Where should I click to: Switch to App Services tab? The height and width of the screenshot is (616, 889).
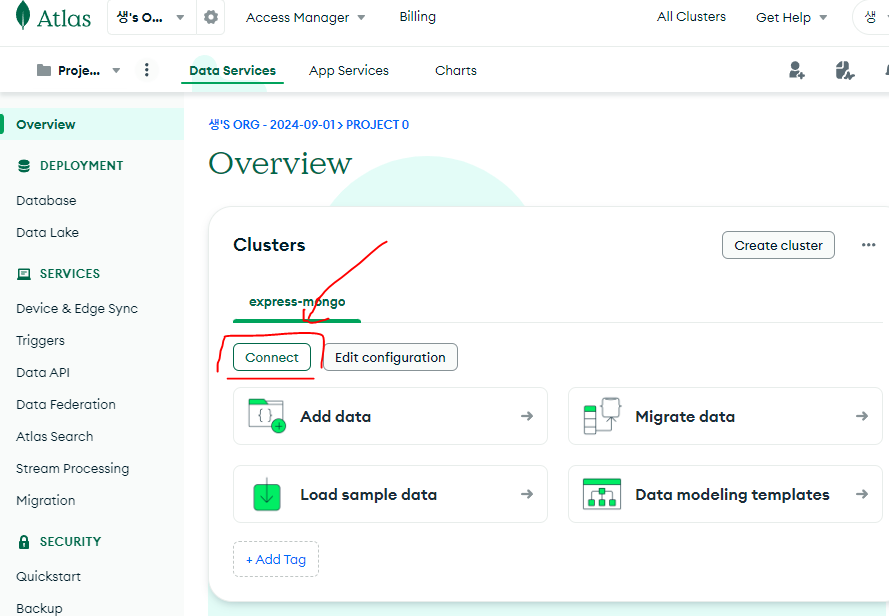(349, 70)
